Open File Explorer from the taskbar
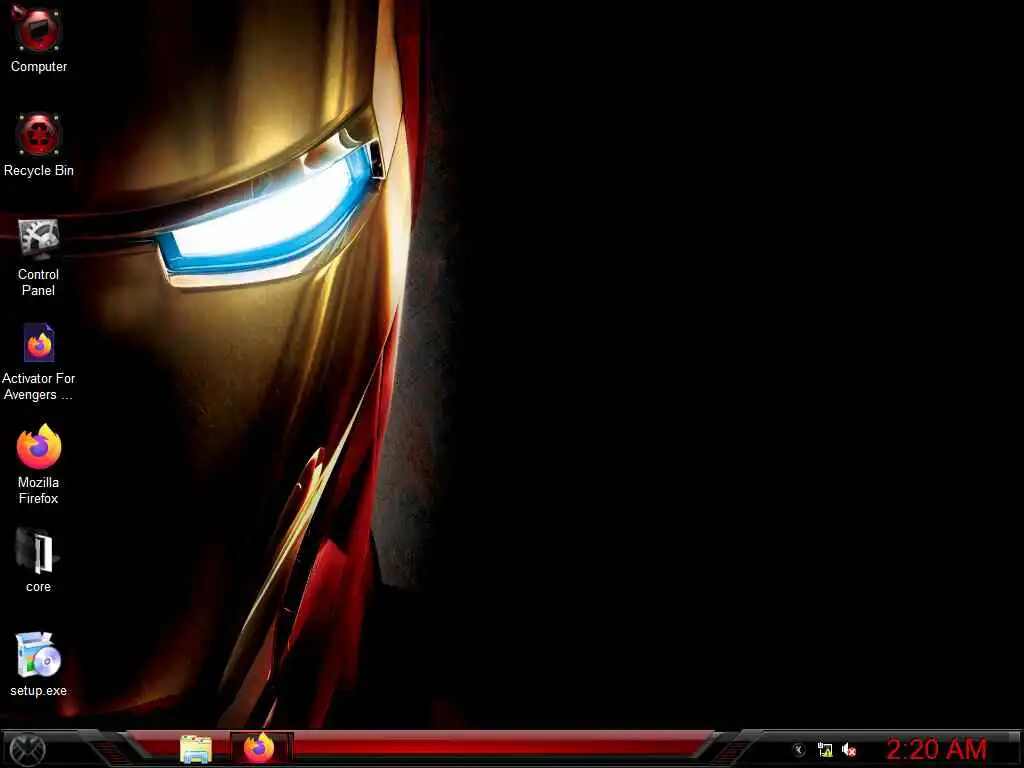This screenshot has width=1024, height=768. pyautogui.click(x=196, y=749)
